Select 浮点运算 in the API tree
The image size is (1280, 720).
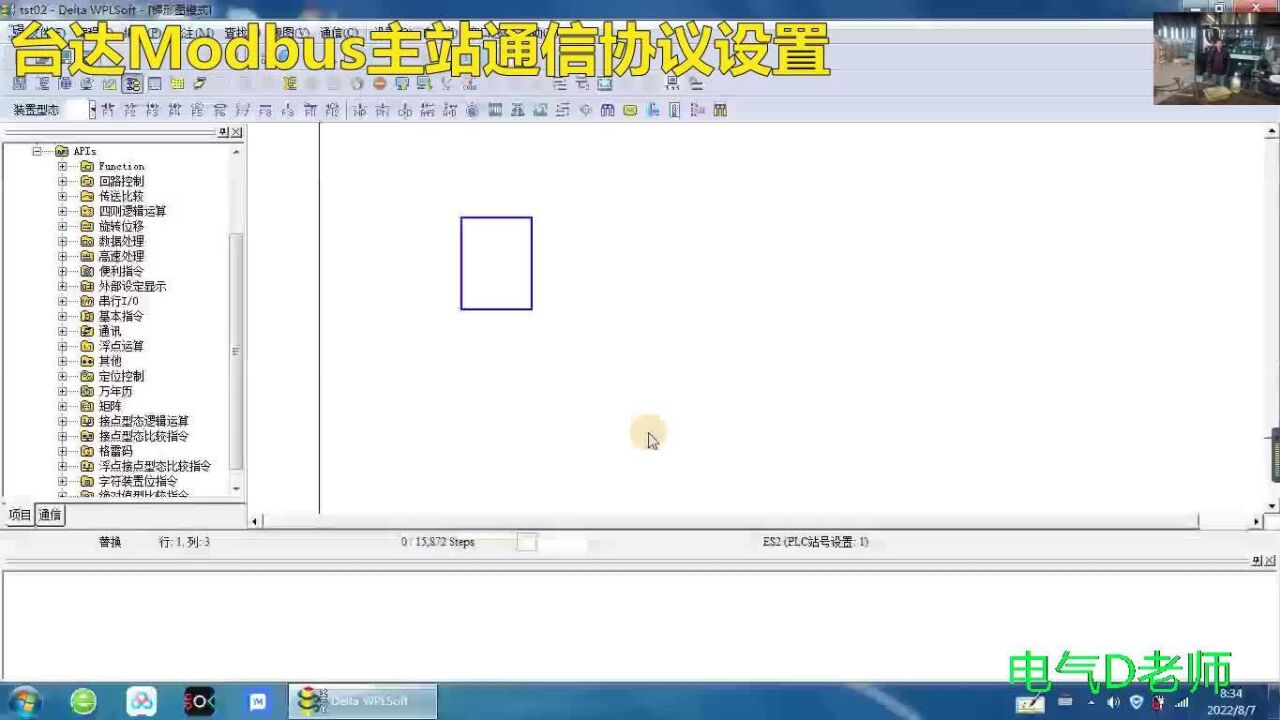point(121,346)
